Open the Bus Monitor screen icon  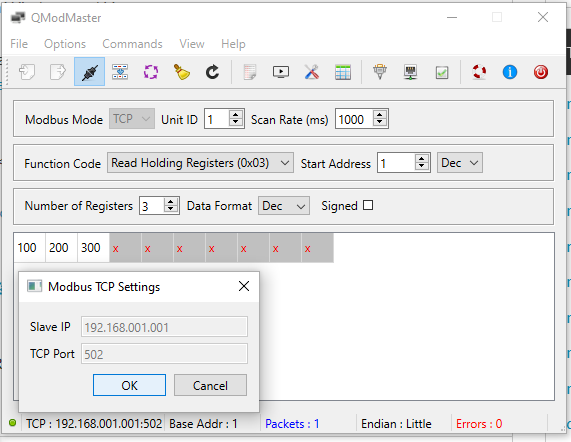coord(281,72)
